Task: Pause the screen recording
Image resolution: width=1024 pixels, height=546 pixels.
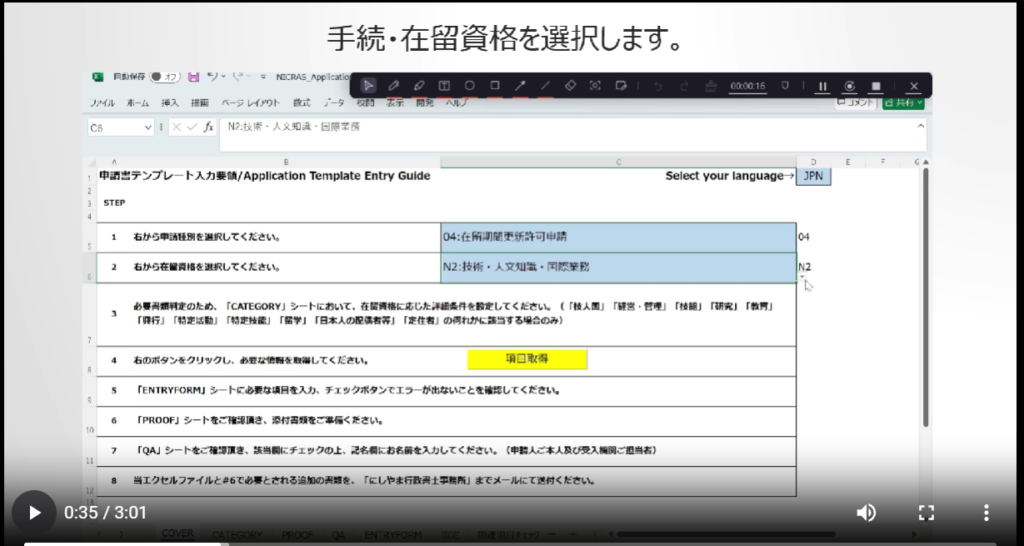Action: [x=823, y=86]
